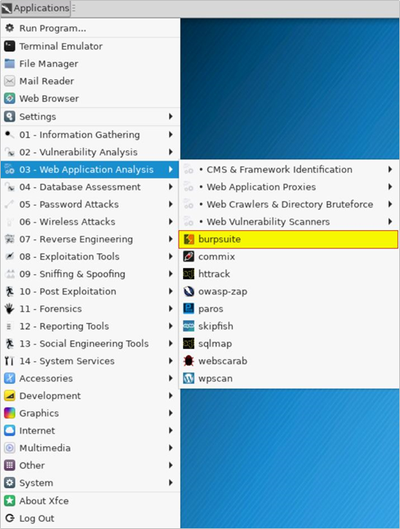Expand Web Crawlers & Directory Bruteforce arrow
Screen dimensions: 400x529
point(390,204)
